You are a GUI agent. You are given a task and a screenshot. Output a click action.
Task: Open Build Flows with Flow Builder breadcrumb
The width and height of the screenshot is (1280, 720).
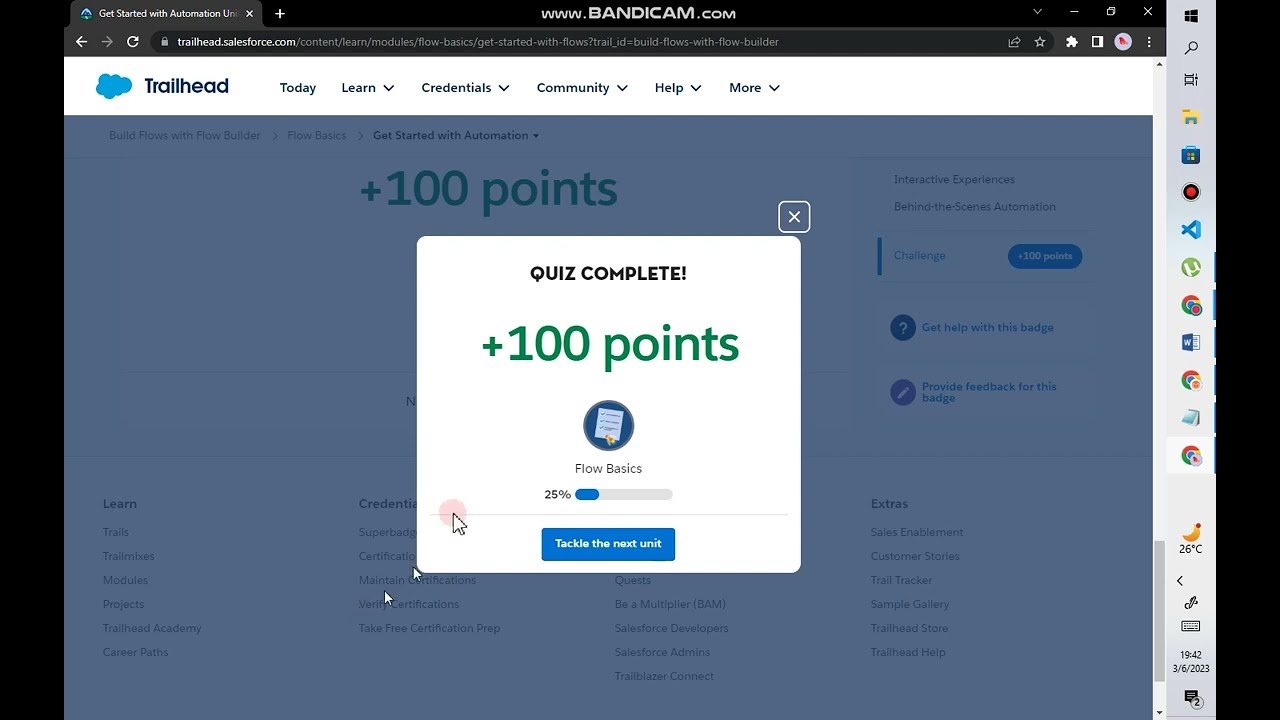click(x=184, y=135)
